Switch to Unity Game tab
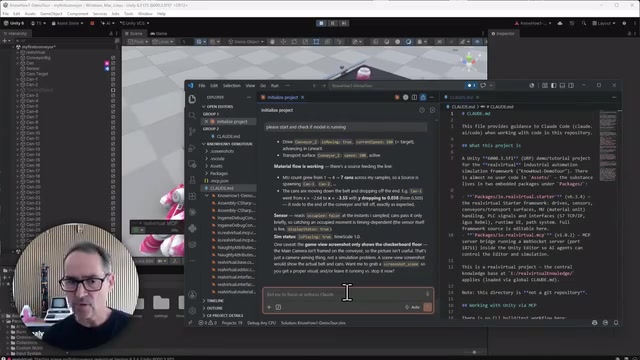Screen dimensions: 640x360 tap(158, 33)
